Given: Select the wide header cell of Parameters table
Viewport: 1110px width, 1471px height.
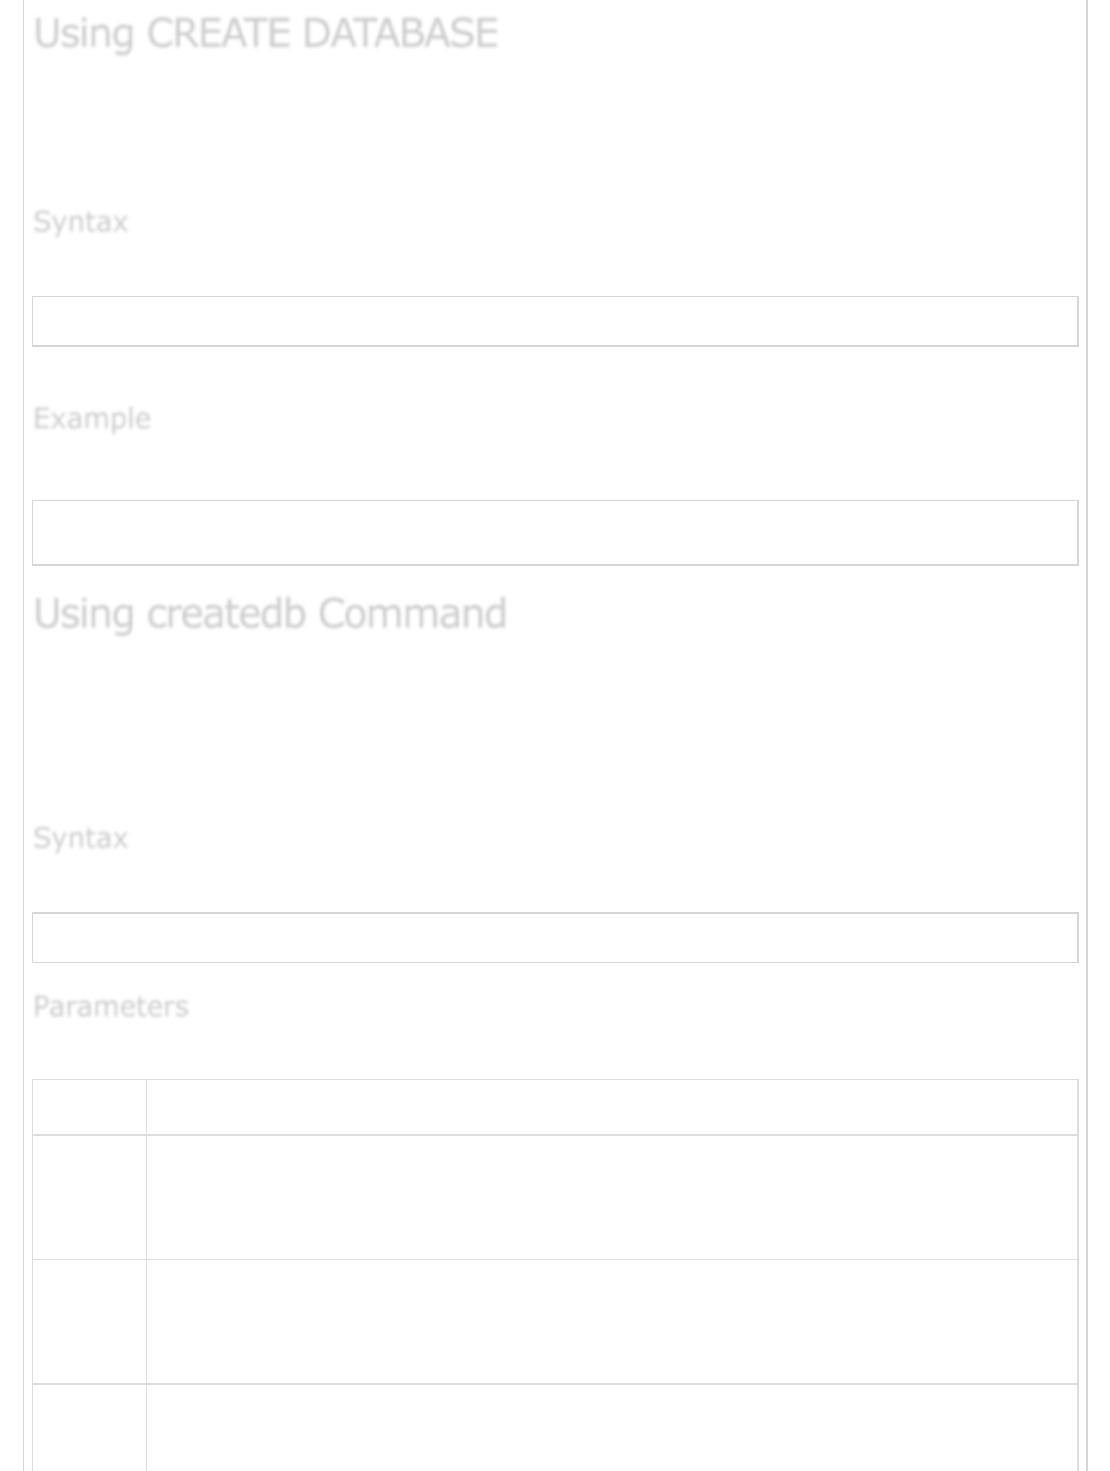Looking at the screenshot, I should pyautogui.click(x=612, y=1107).
